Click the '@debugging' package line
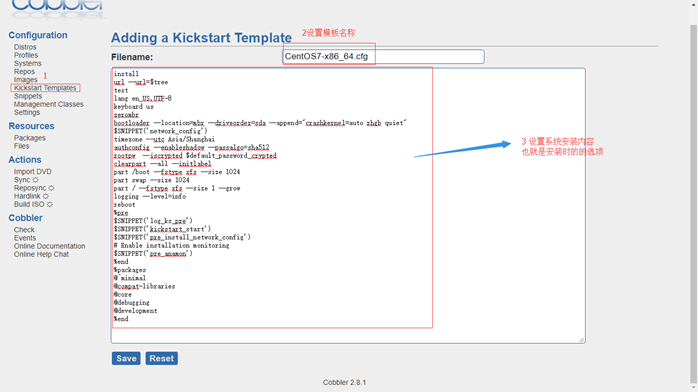Image resolution: width=698 pixels, height=392 pixels. (x=131, y=303)
